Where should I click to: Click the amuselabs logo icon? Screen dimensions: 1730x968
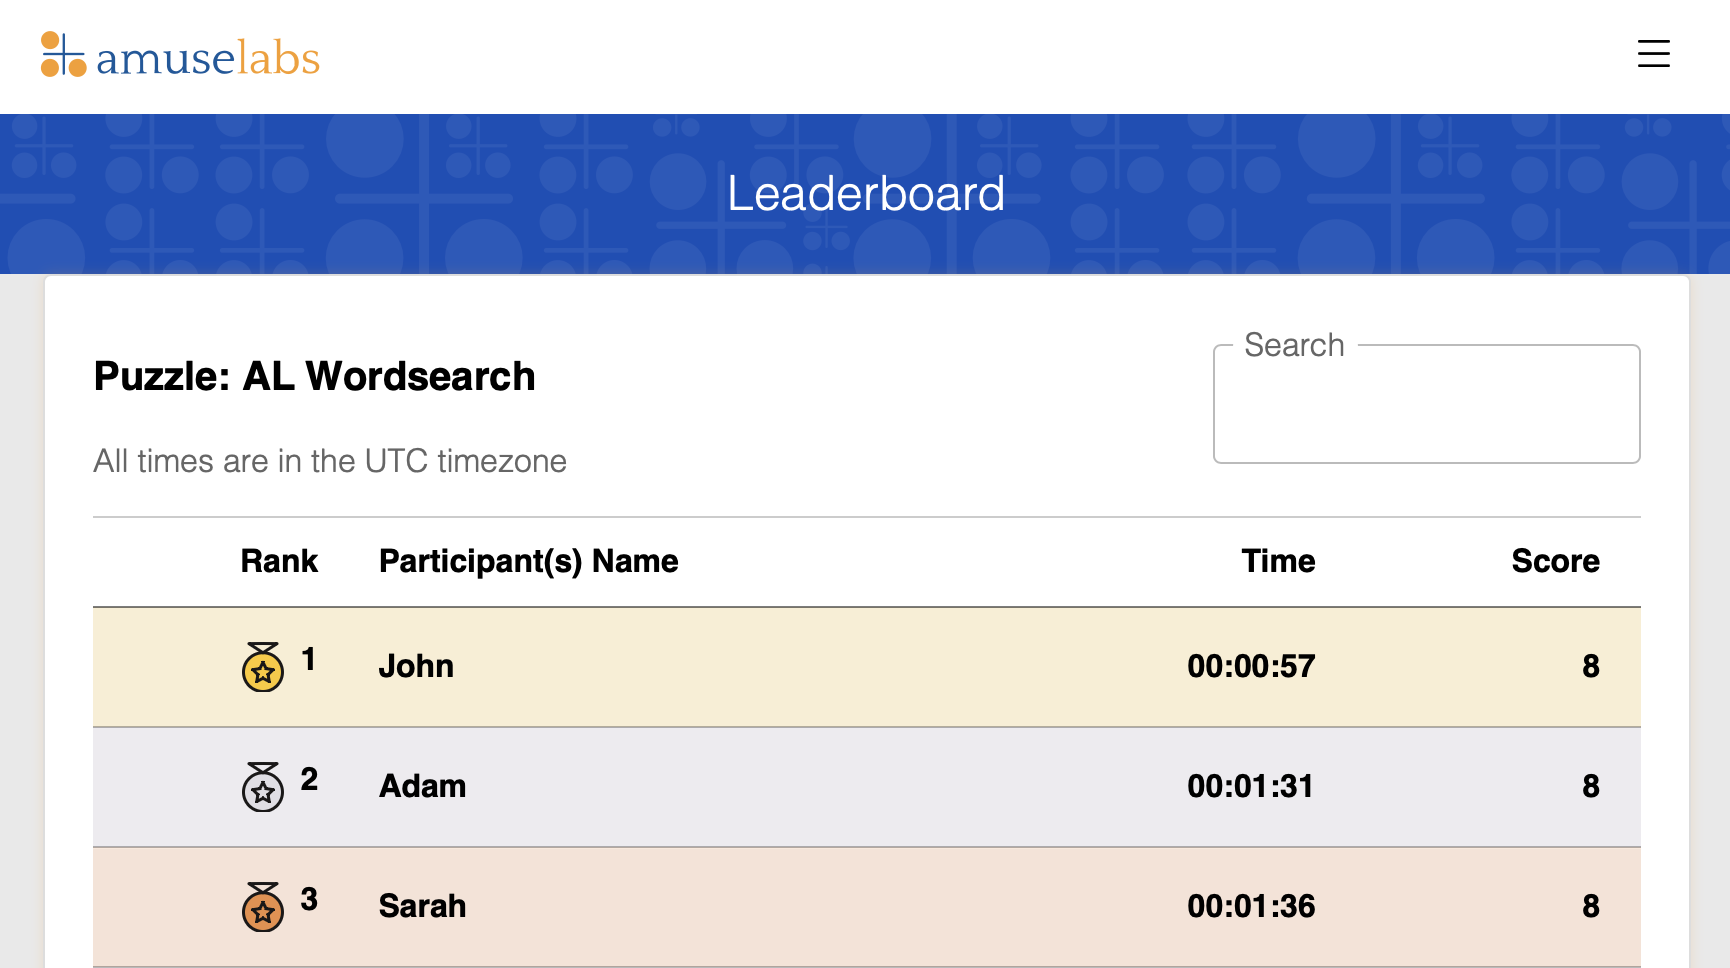point(63,54)
